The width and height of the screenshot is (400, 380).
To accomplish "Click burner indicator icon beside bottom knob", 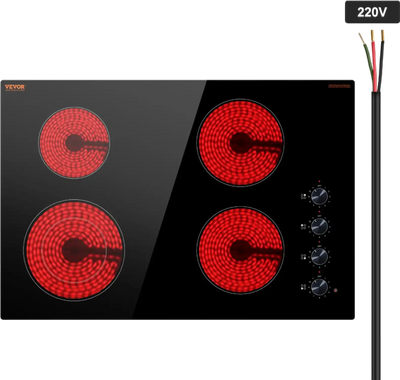I will [303, 287].
